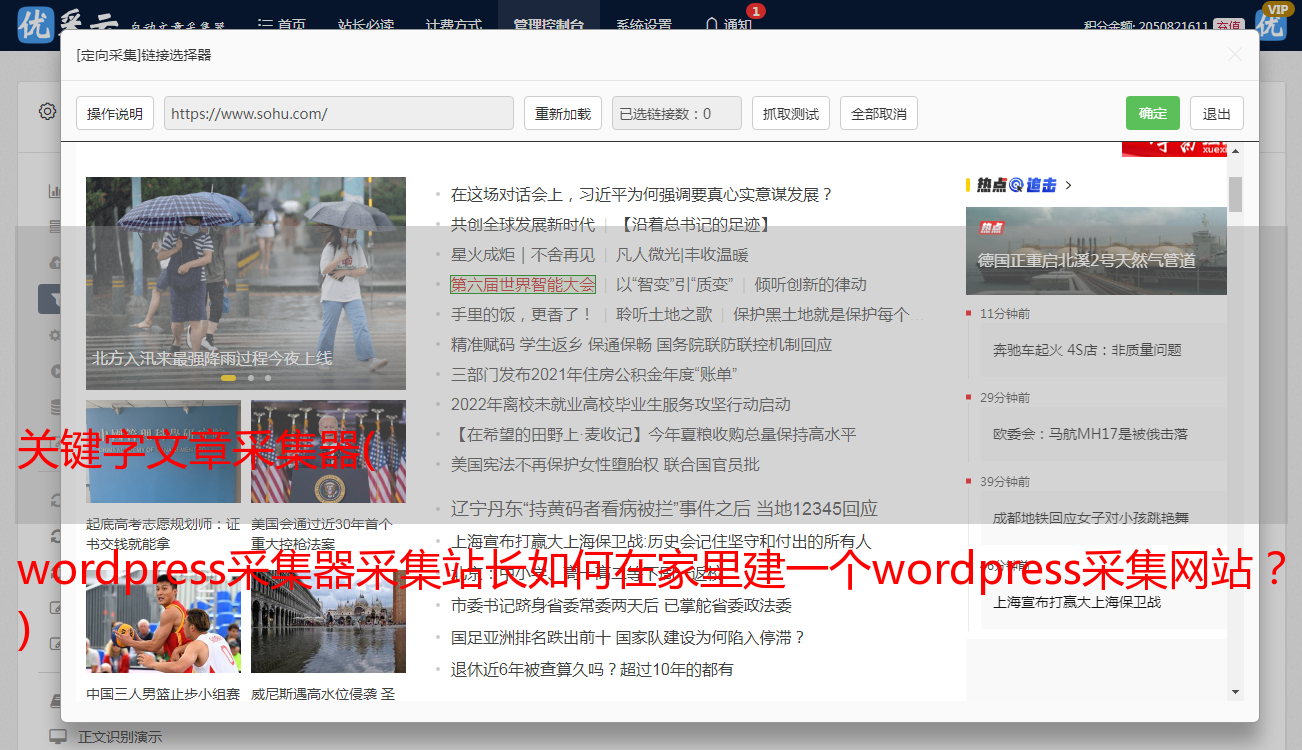Click the vertical scrollbar thumb in the preview
Image resolution: width=1302 pixels, height=750 pixels.
1235,194
